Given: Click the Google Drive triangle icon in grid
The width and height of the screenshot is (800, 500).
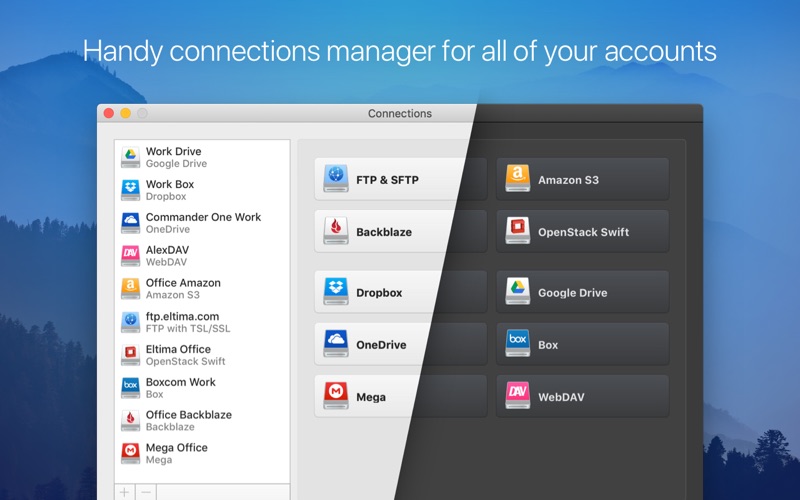Looking at the screenshot, I should (x=517, y=291).
